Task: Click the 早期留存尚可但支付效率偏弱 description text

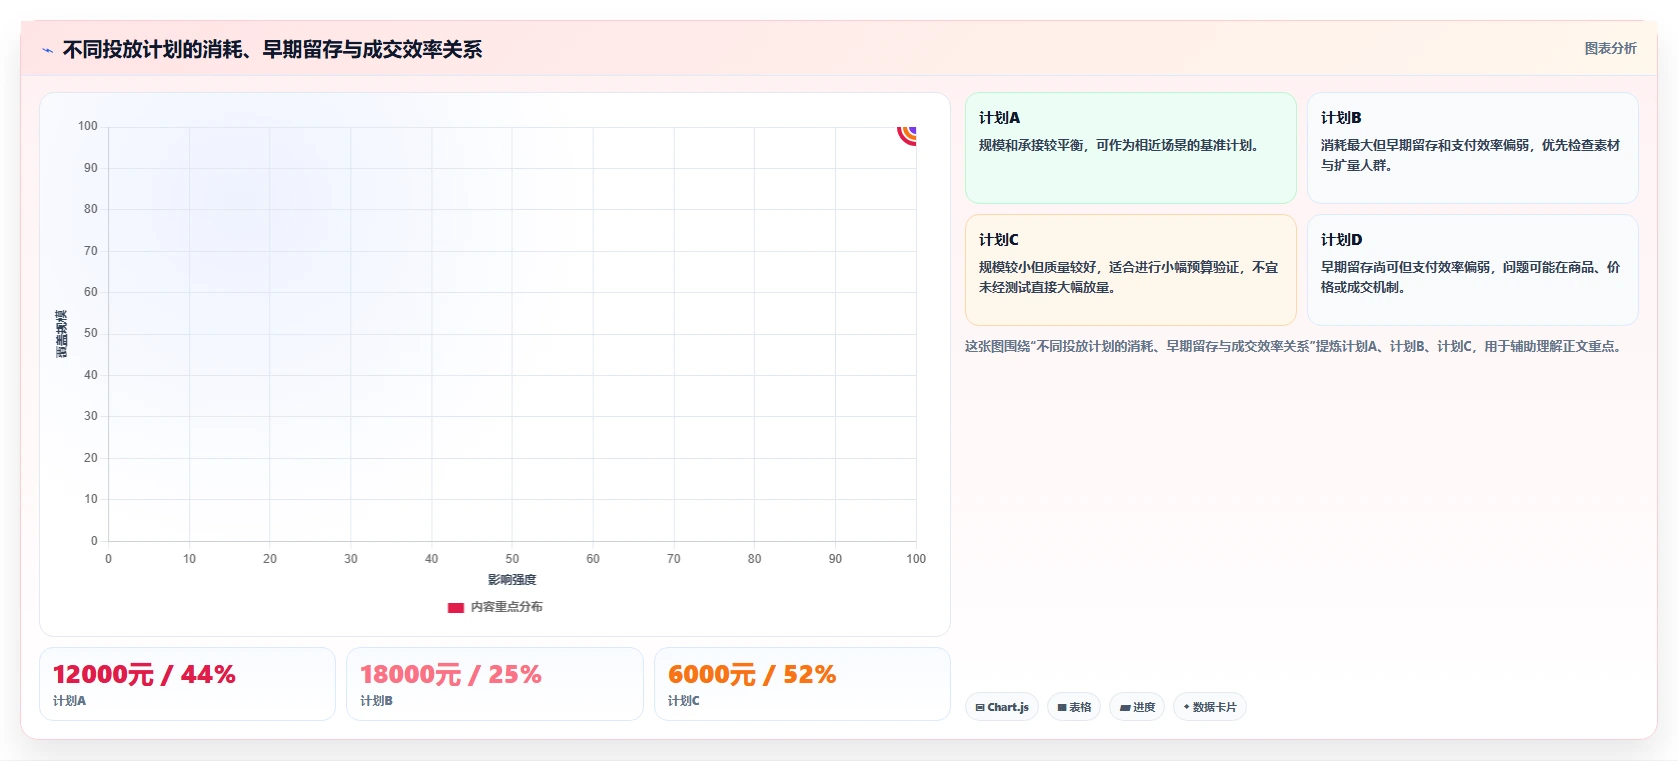Action: coord(1470,277)
